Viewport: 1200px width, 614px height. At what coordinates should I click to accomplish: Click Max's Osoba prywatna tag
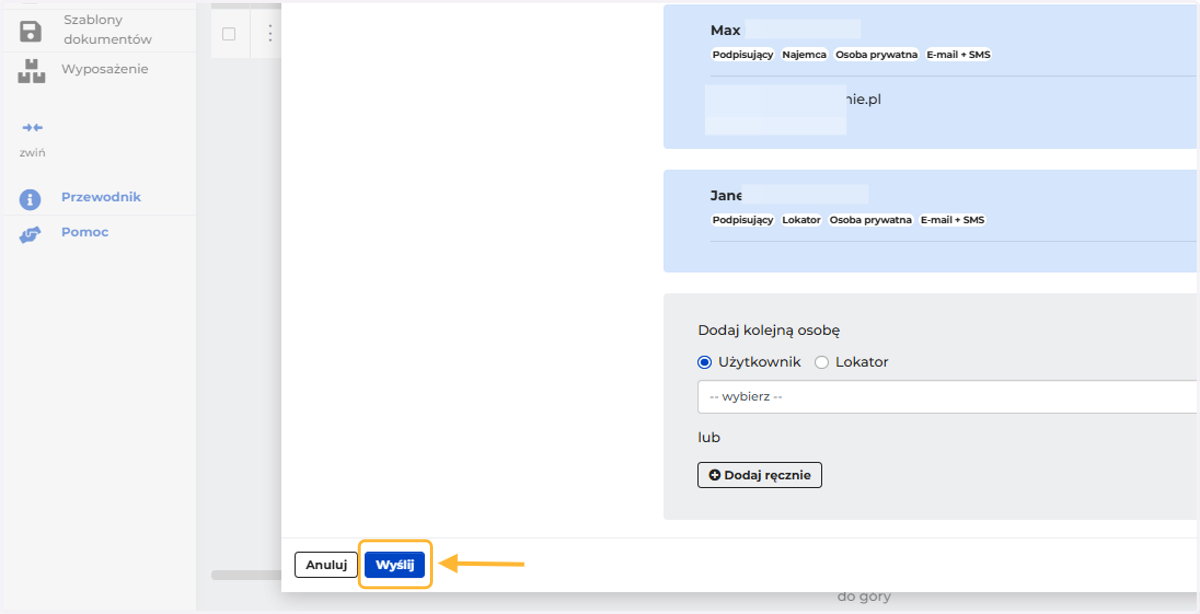click(876, 55)
